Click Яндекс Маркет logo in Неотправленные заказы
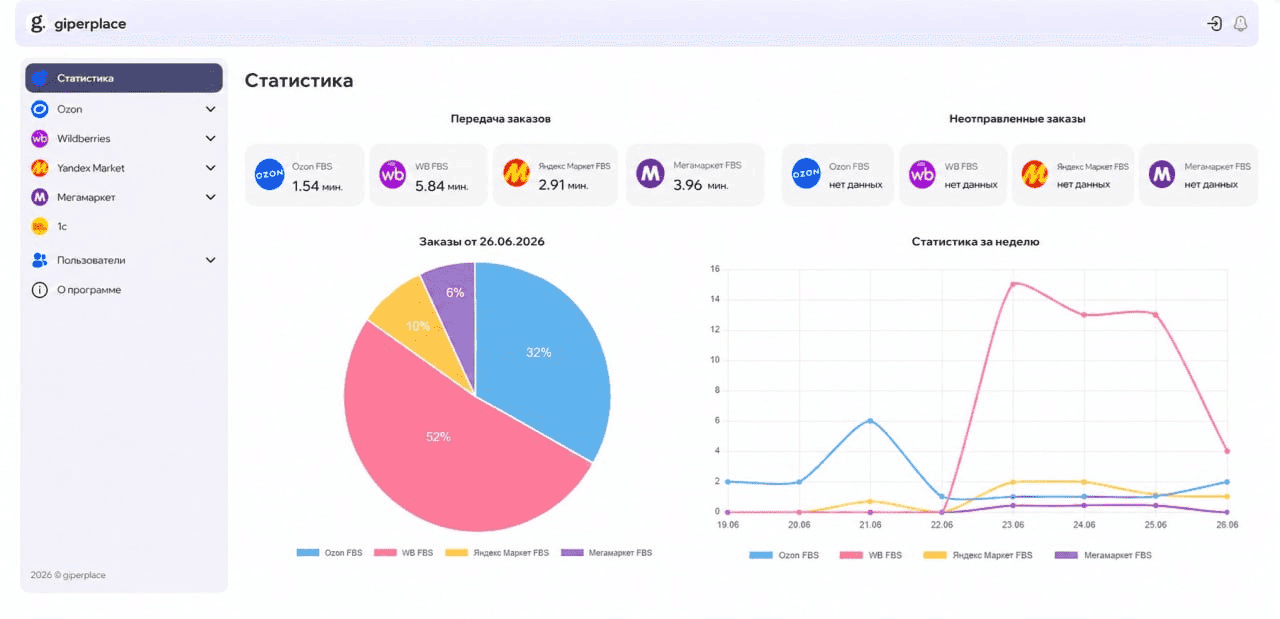Viewport: 1280px width, 619px height. point(1035,174)
